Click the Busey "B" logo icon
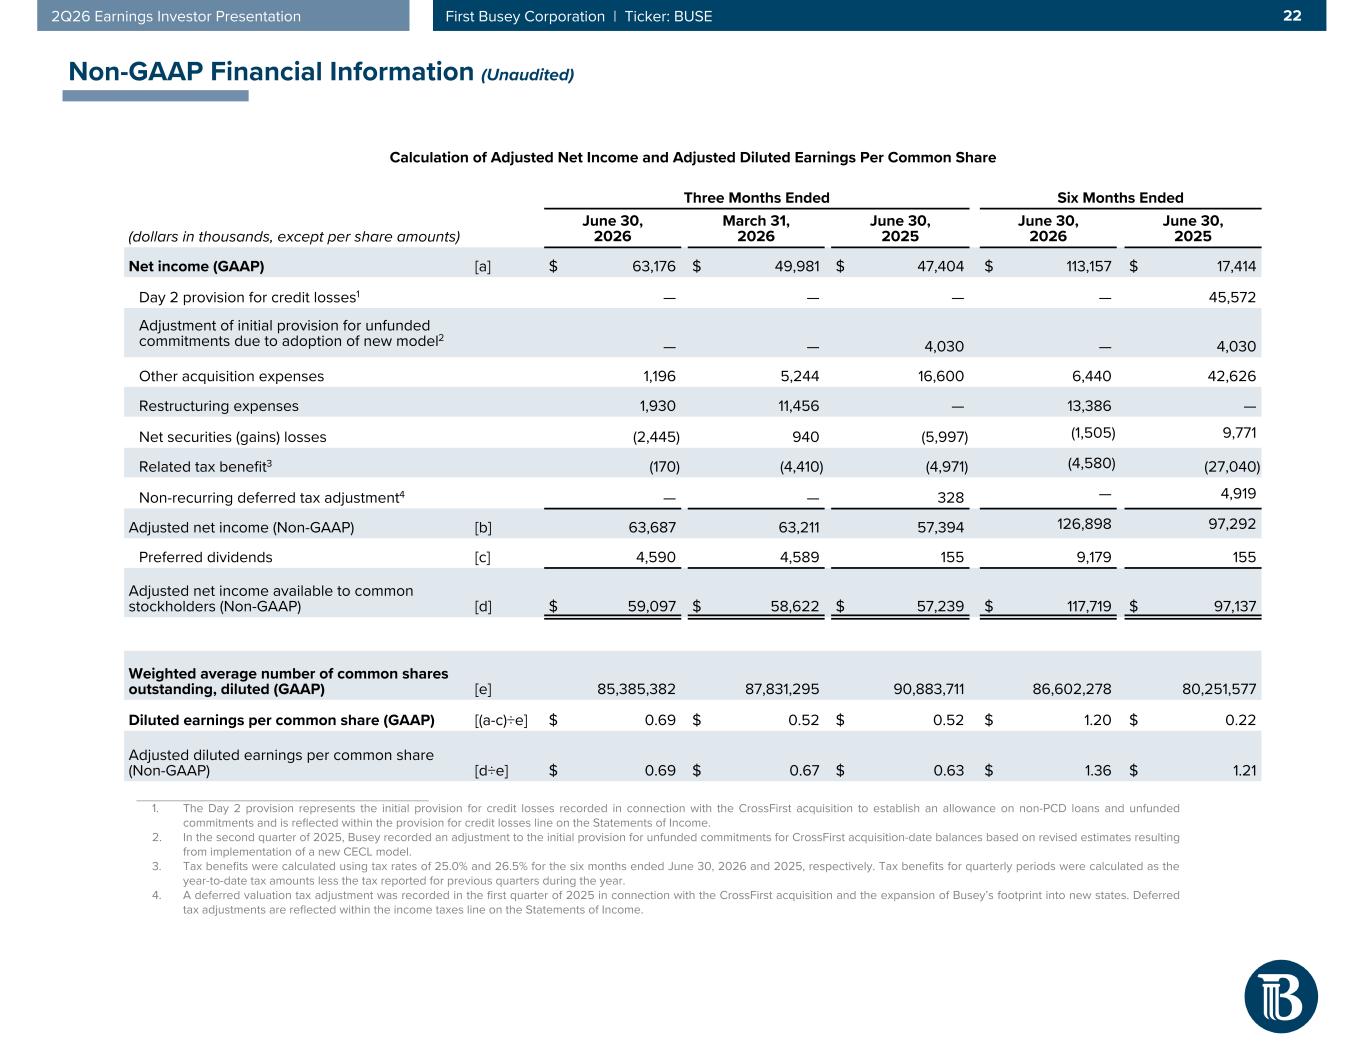The image size is (1365, 1055). 1281,996
